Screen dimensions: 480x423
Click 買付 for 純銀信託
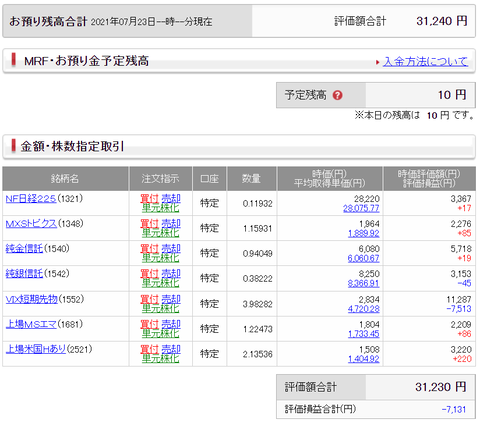(x=149, y=274)
